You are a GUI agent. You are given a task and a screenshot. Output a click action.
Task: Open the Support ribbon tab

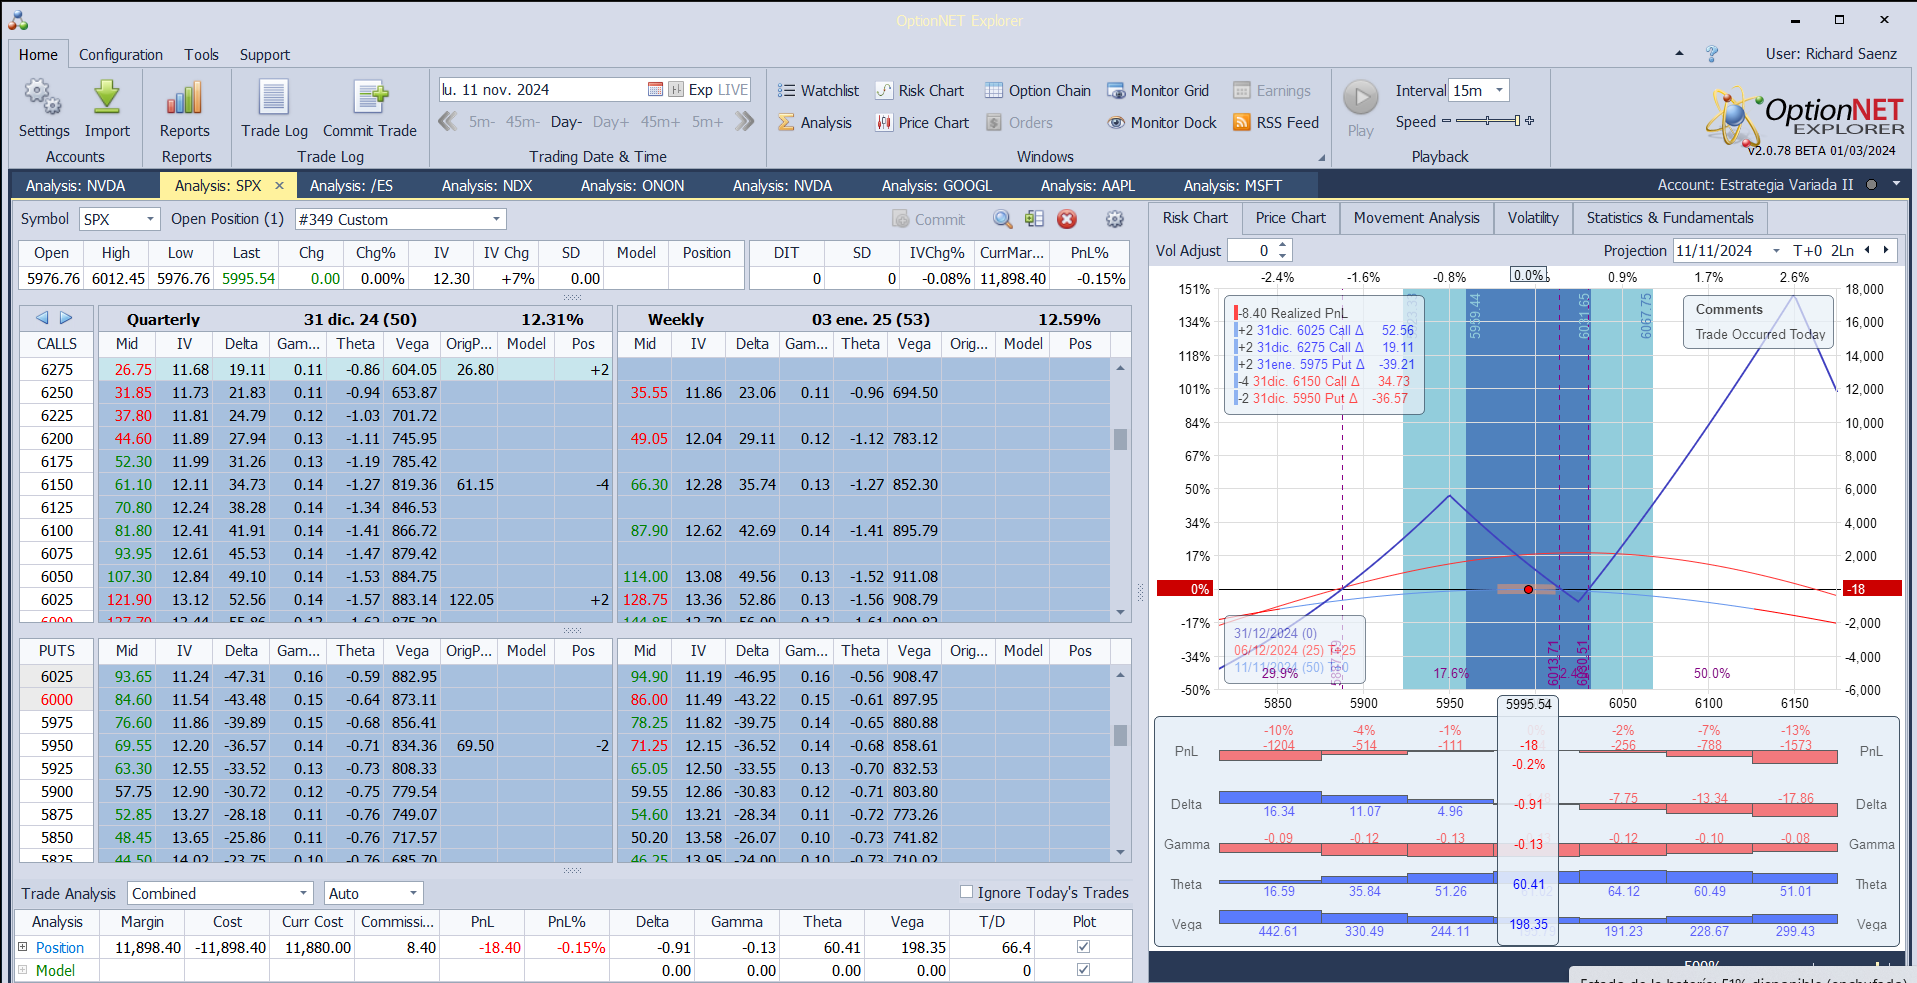264,54
